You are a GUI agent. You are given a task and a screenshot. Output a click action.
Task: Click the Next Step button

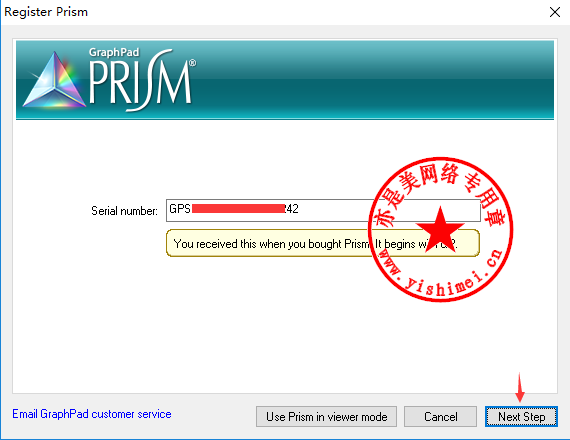(521, 416)
